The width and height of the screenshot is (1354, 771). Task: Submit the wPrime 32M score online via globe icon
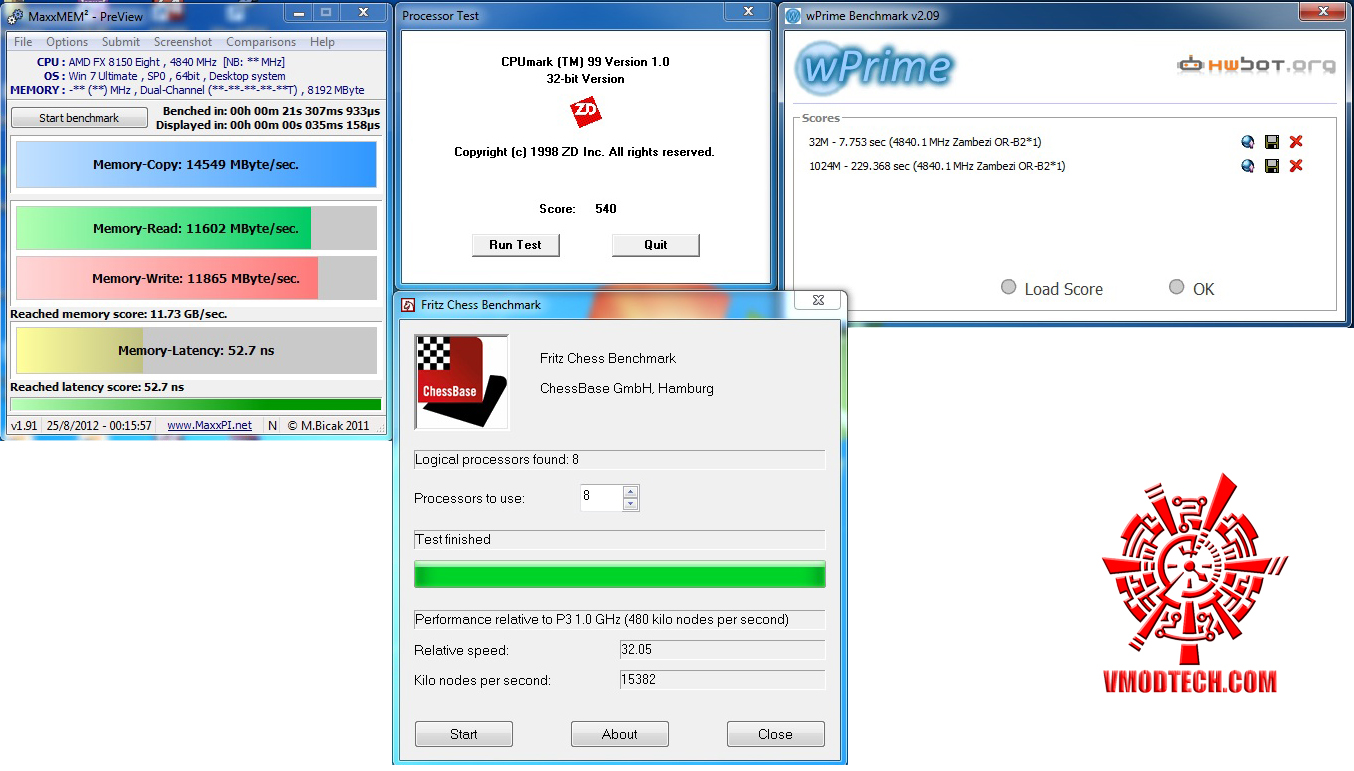coord(1247,142)
